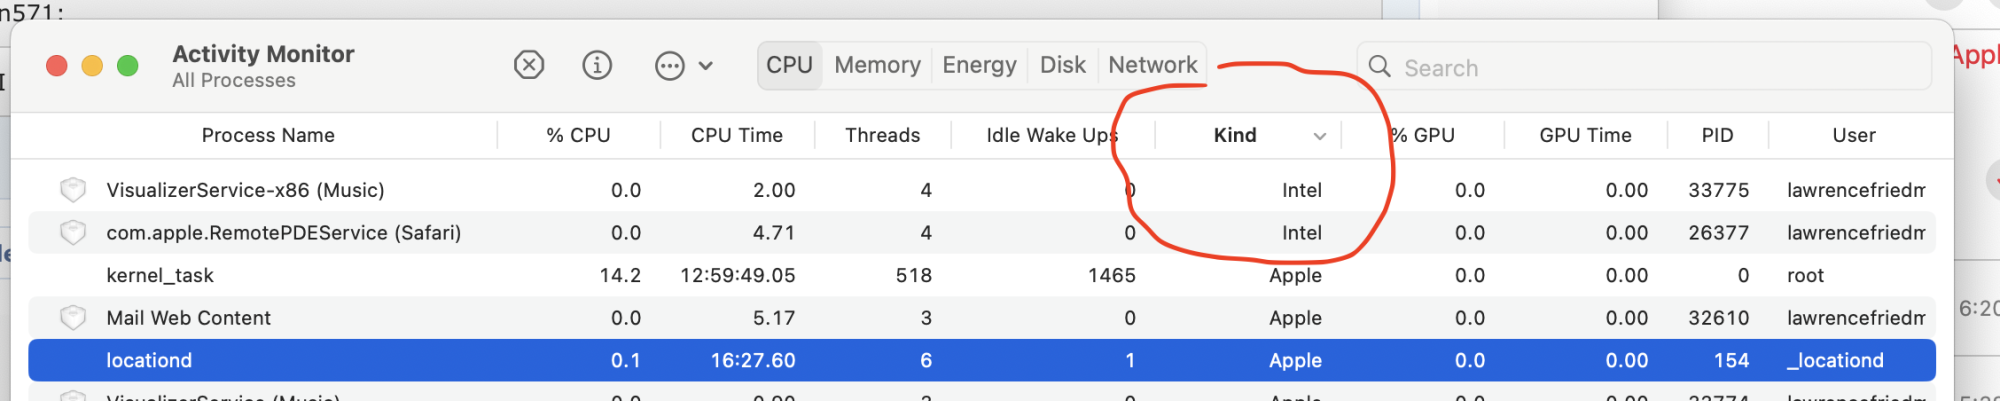Click the search magnifier icon
2000x401 pixels.
(1379, 67)
